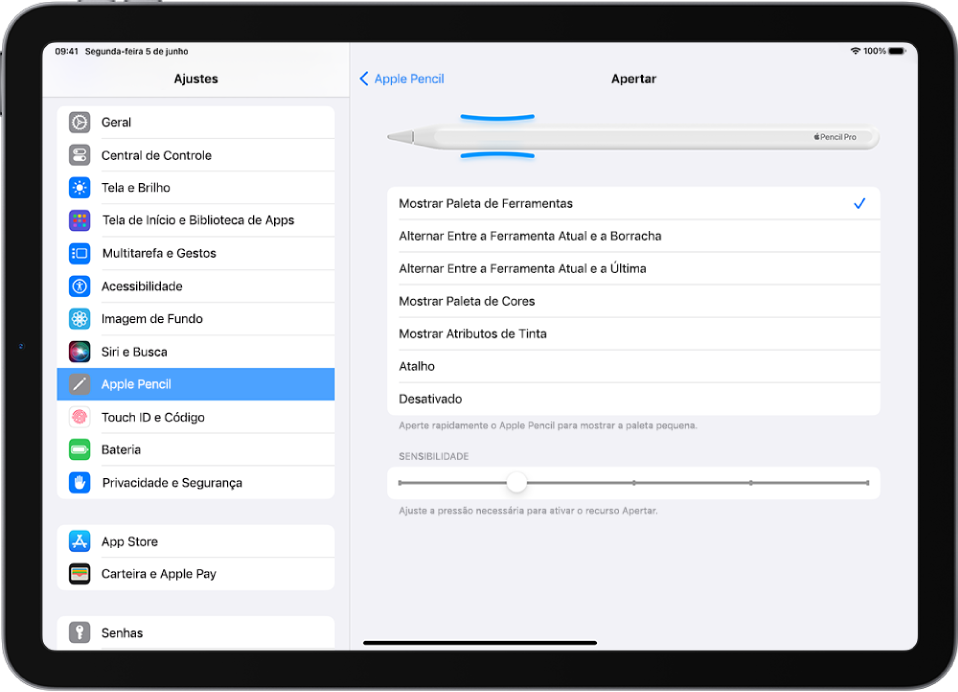Select the Acessibilidade icon

point(80,286)
